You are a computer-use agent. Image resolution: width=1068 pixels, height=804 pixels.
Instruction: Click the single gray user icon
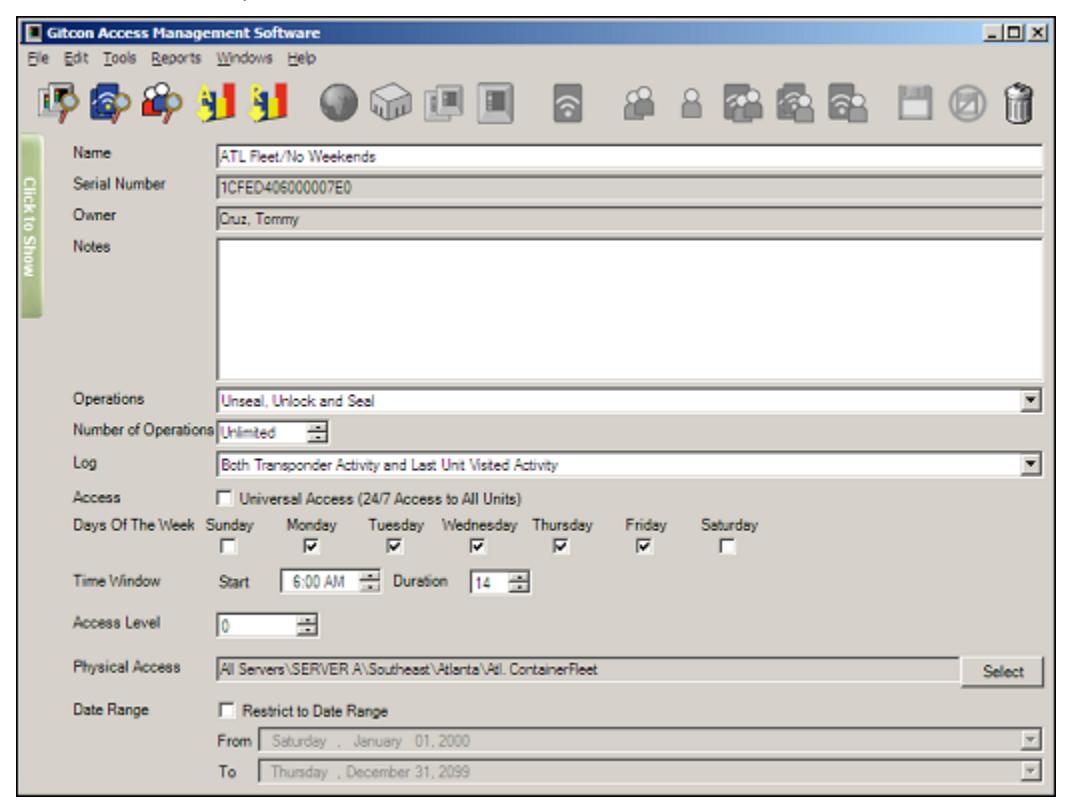coord(692,104)
